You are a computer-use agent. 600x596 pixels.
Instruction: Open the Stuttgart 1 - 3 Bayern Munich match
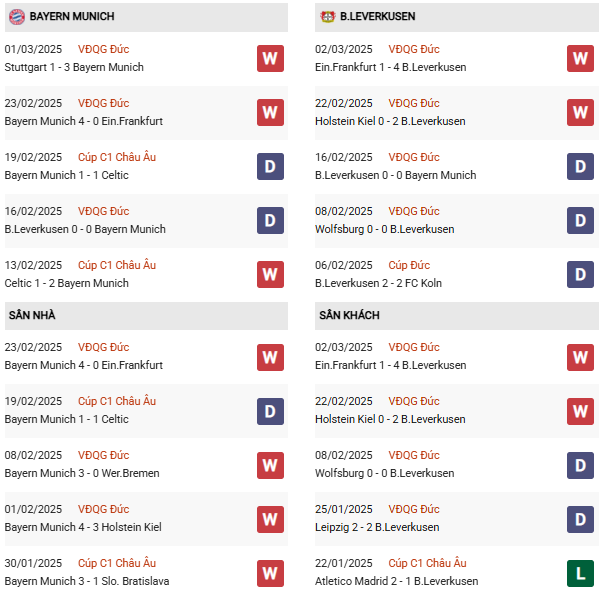[x=74, y=67]
